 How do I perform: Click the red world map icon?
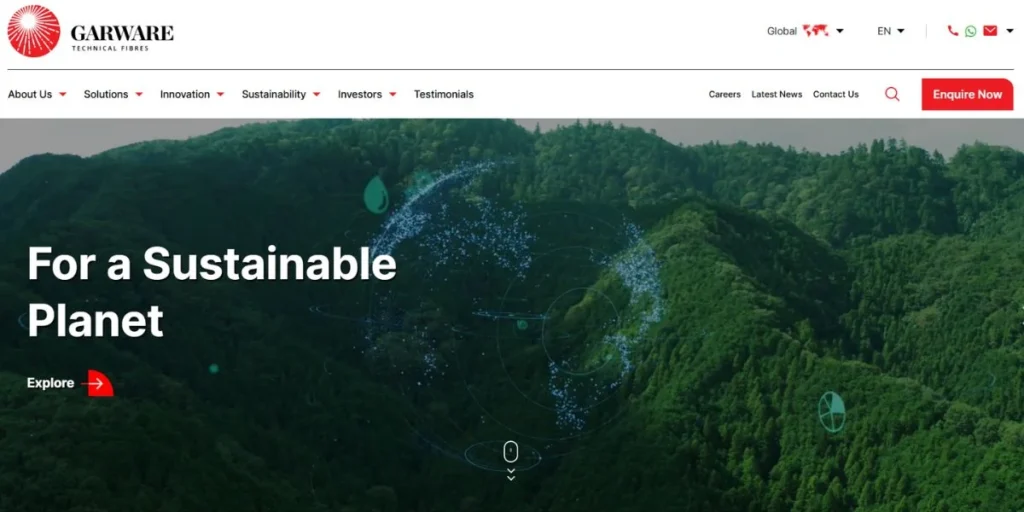815,31
